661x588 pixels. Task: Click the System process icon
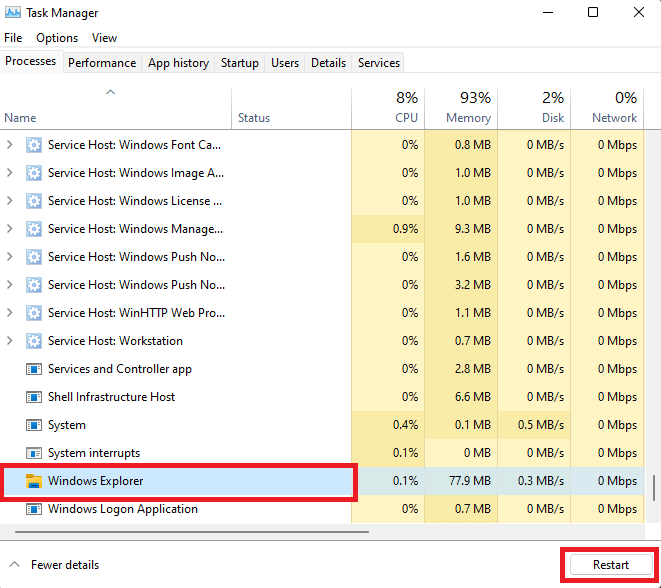pyautogui.click(x=33, y=425)
